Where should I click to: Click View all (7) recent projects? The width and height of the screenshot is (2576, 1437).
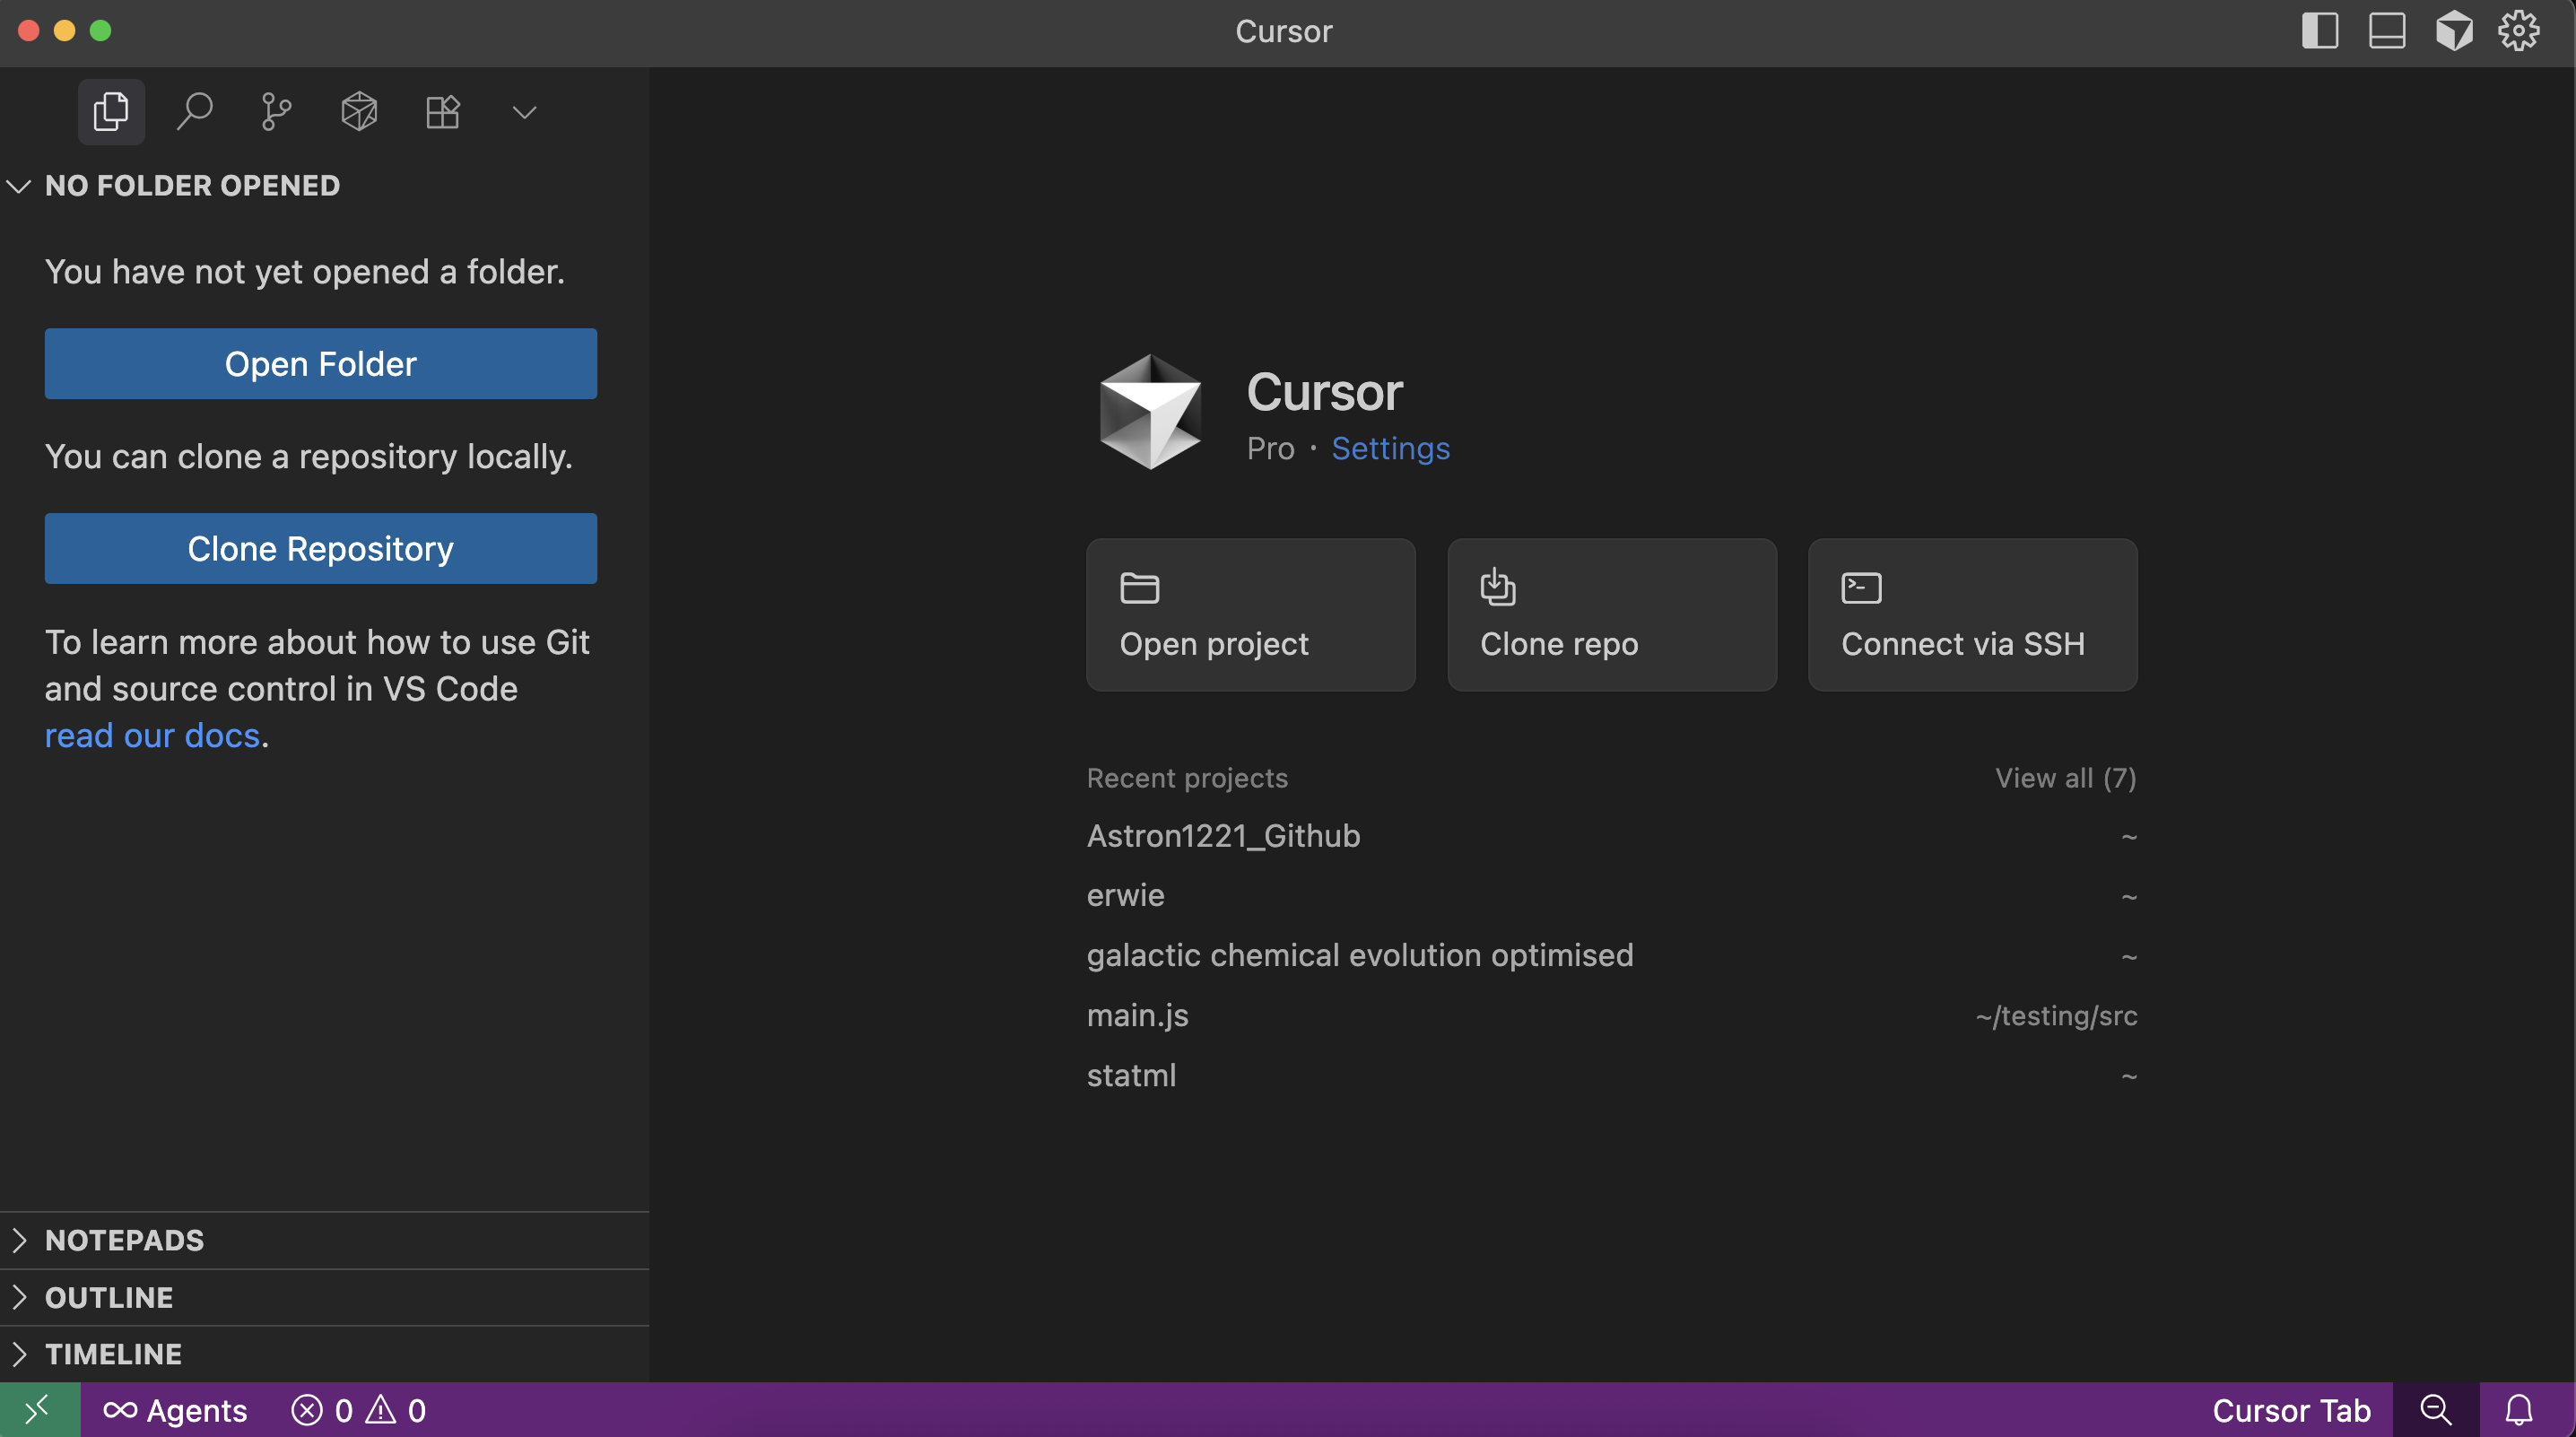tap(2066, 778)
